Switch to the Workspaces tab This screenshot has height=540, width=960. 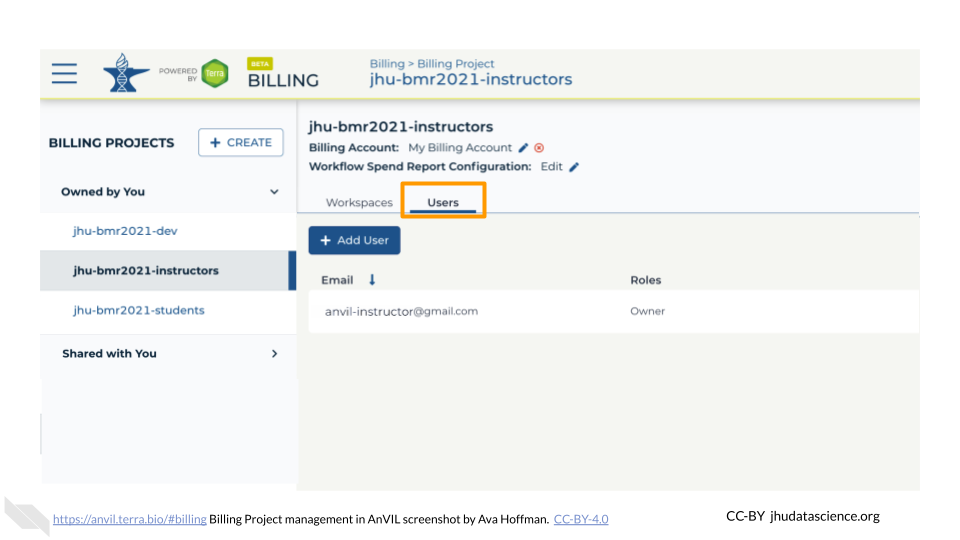359,203
